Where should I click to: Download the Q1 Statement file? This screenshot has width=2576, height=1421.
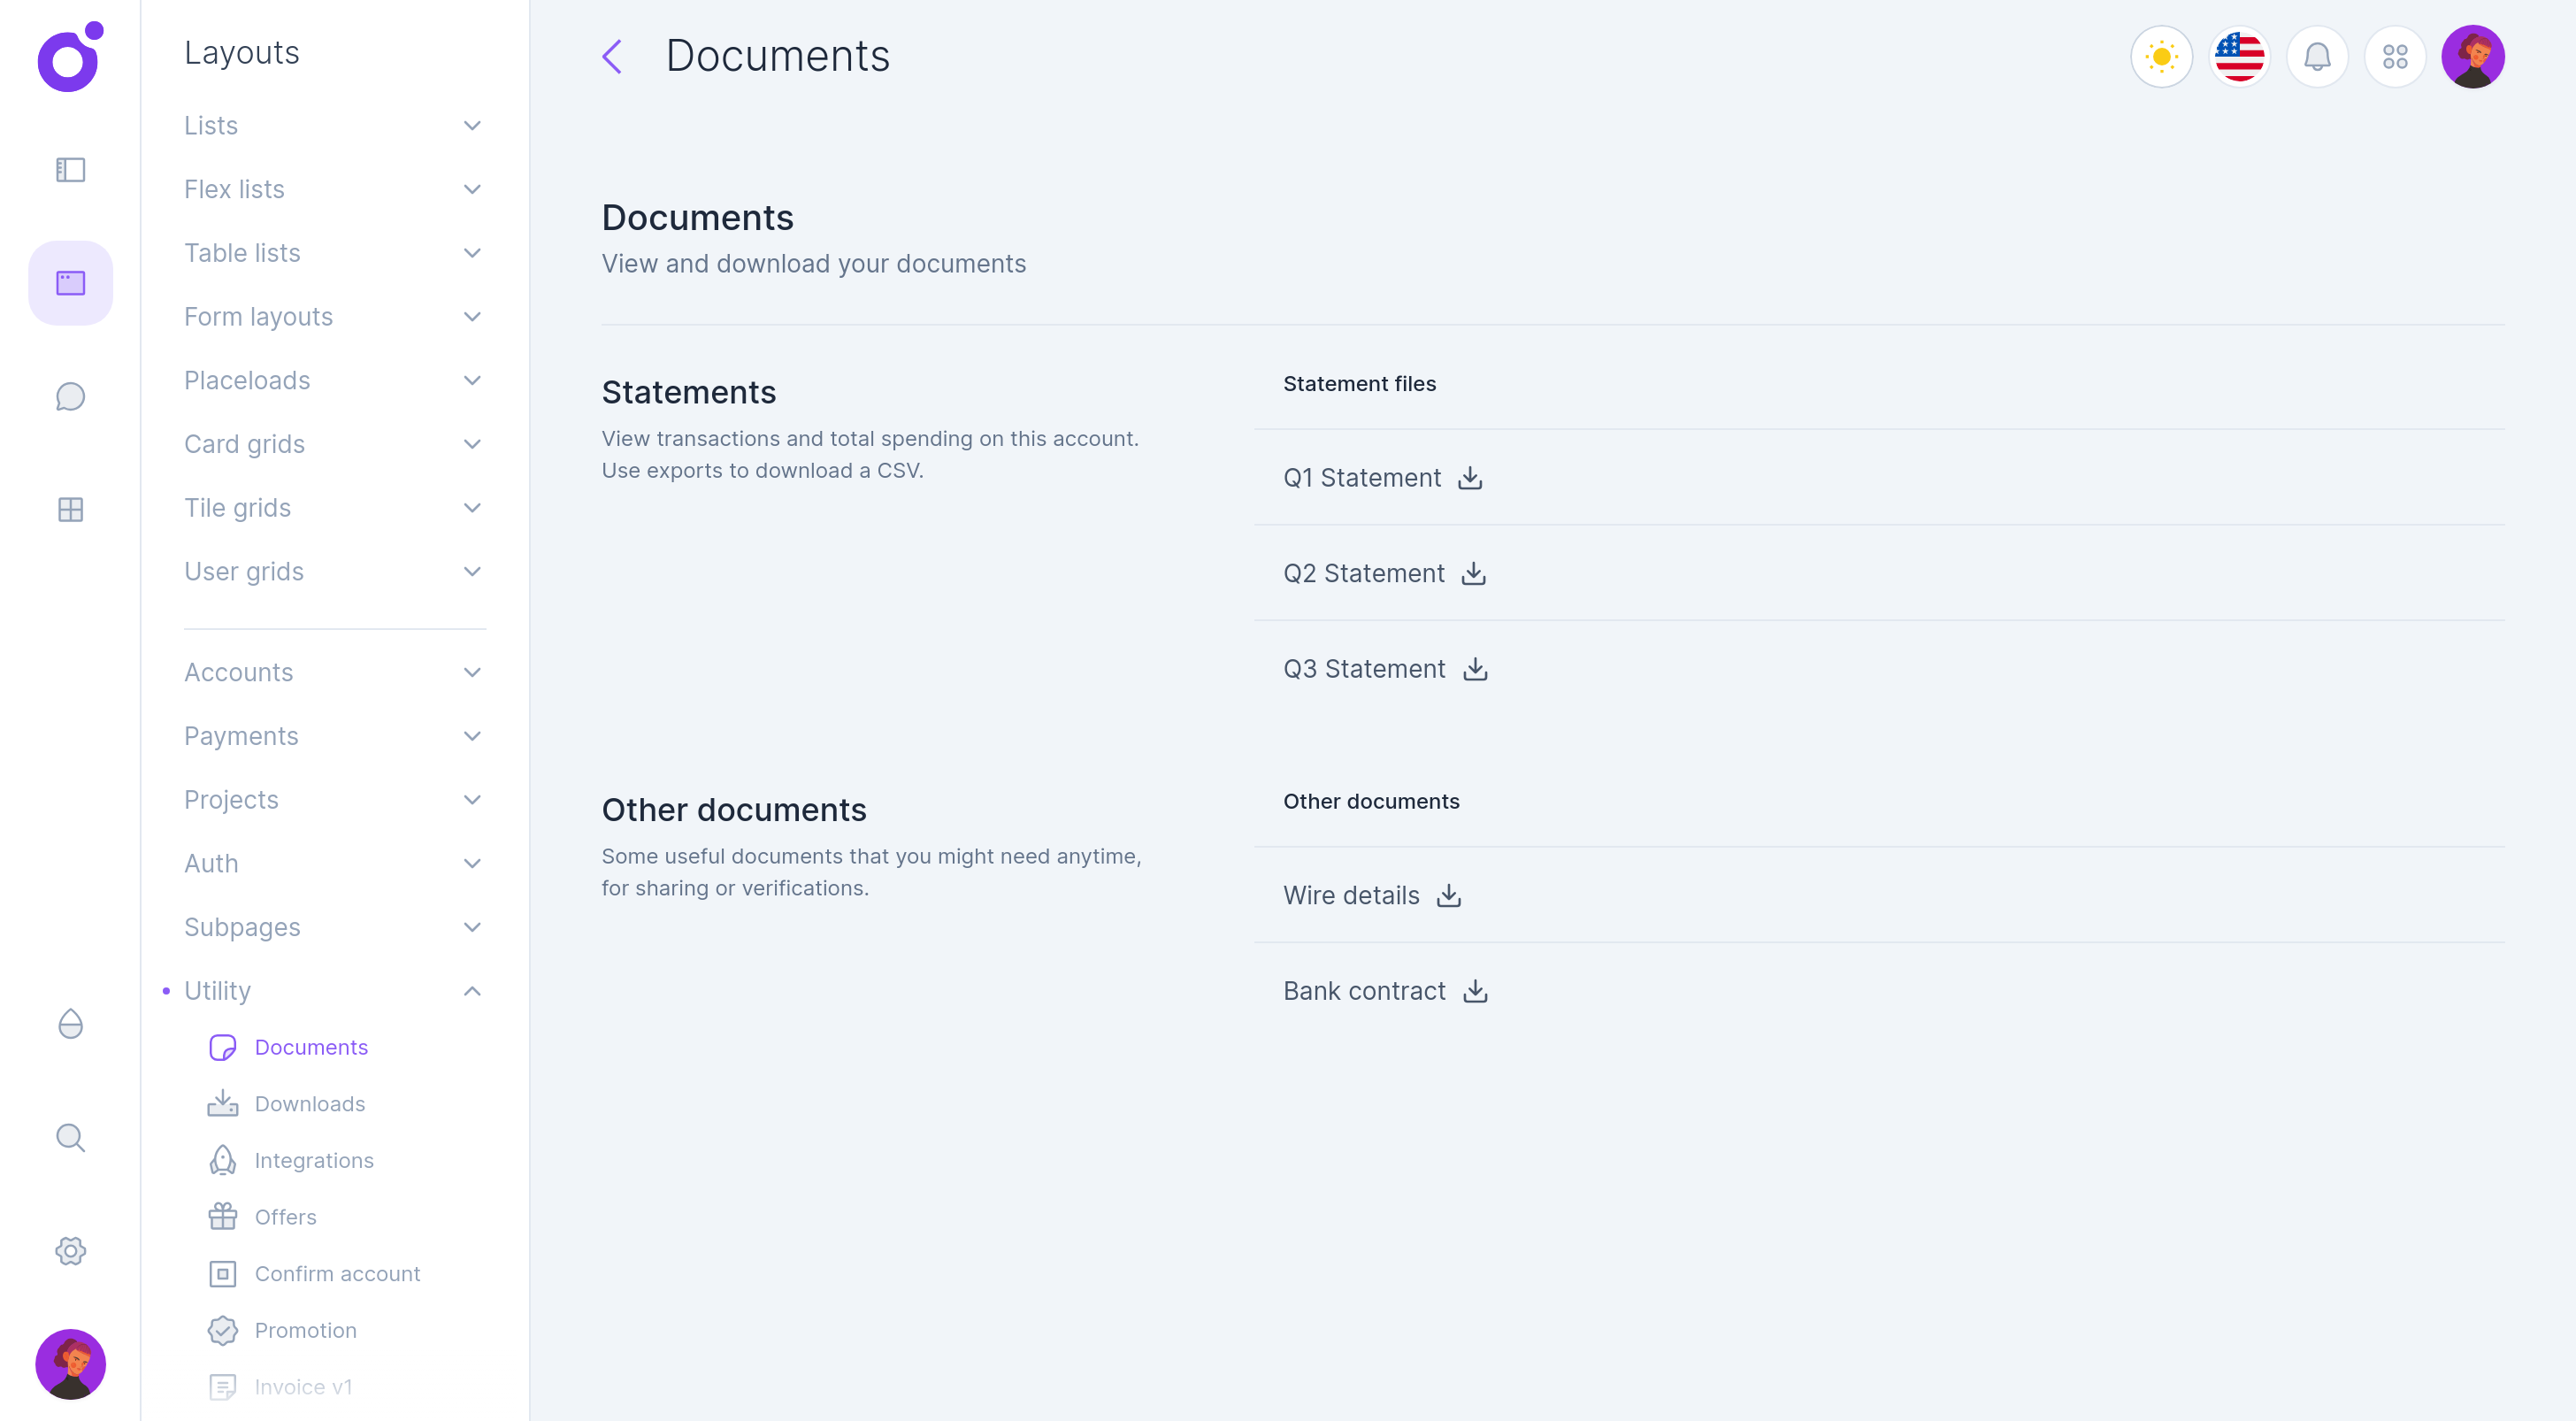pos(1469,477)
